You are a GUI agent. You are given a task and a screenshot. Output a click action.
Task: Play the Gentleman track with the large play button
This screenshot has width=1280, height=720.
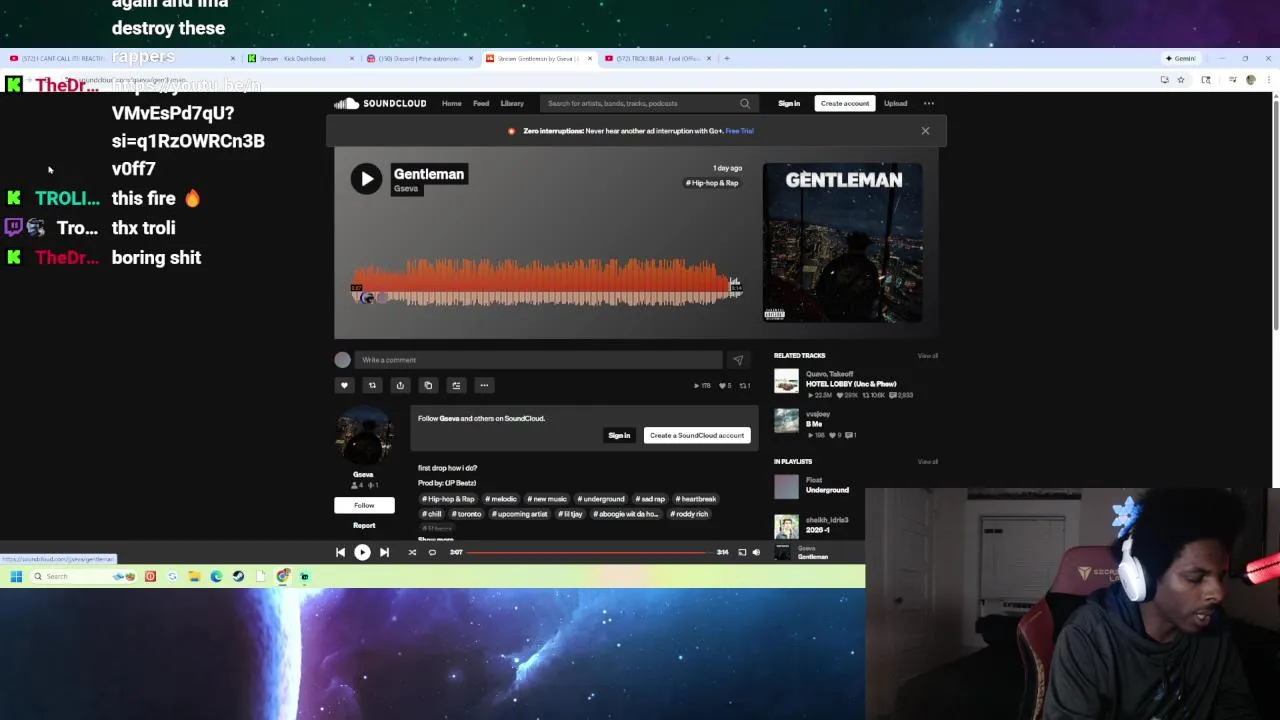[x=366, y=179]
